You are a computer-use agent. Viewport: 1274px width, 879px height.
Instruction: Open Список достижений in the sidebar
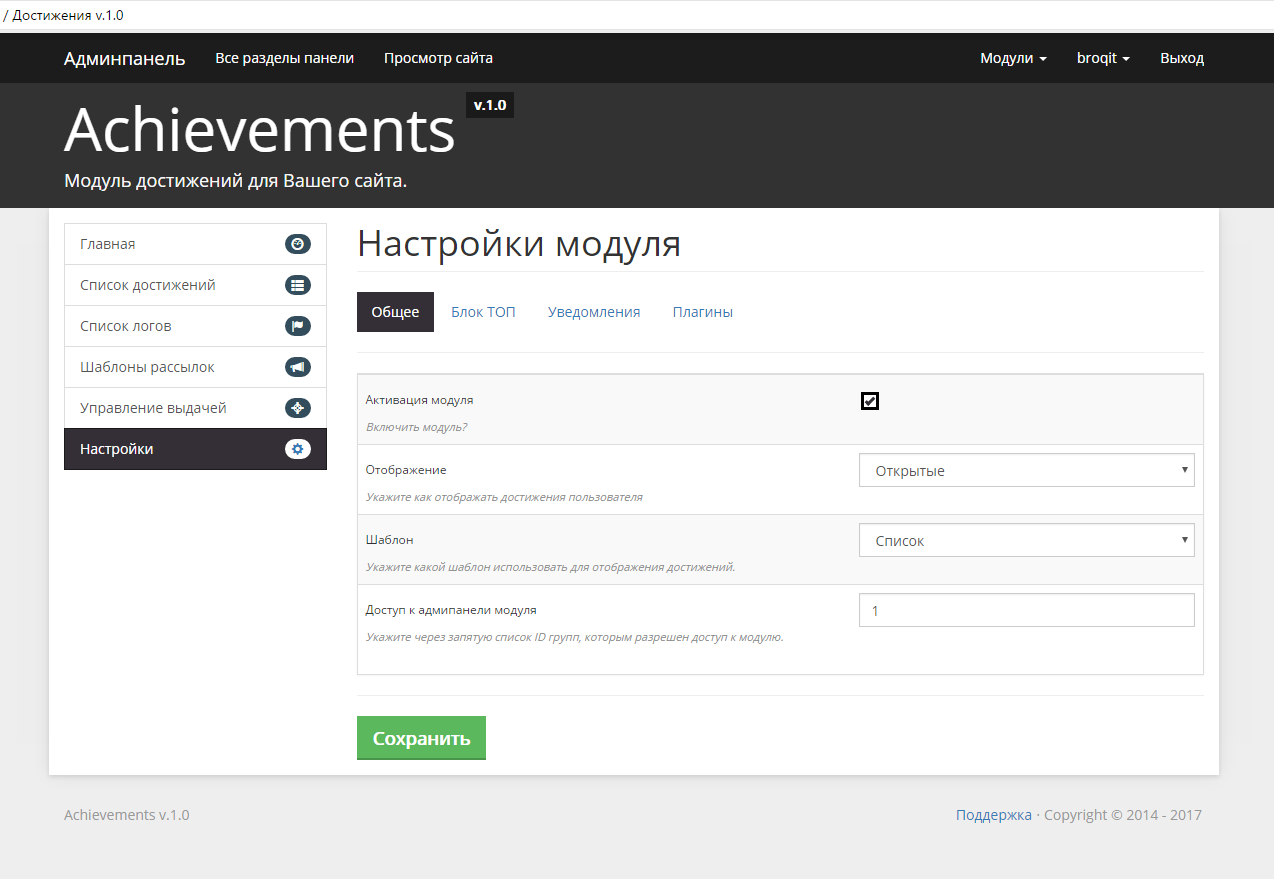click(195, 285)
